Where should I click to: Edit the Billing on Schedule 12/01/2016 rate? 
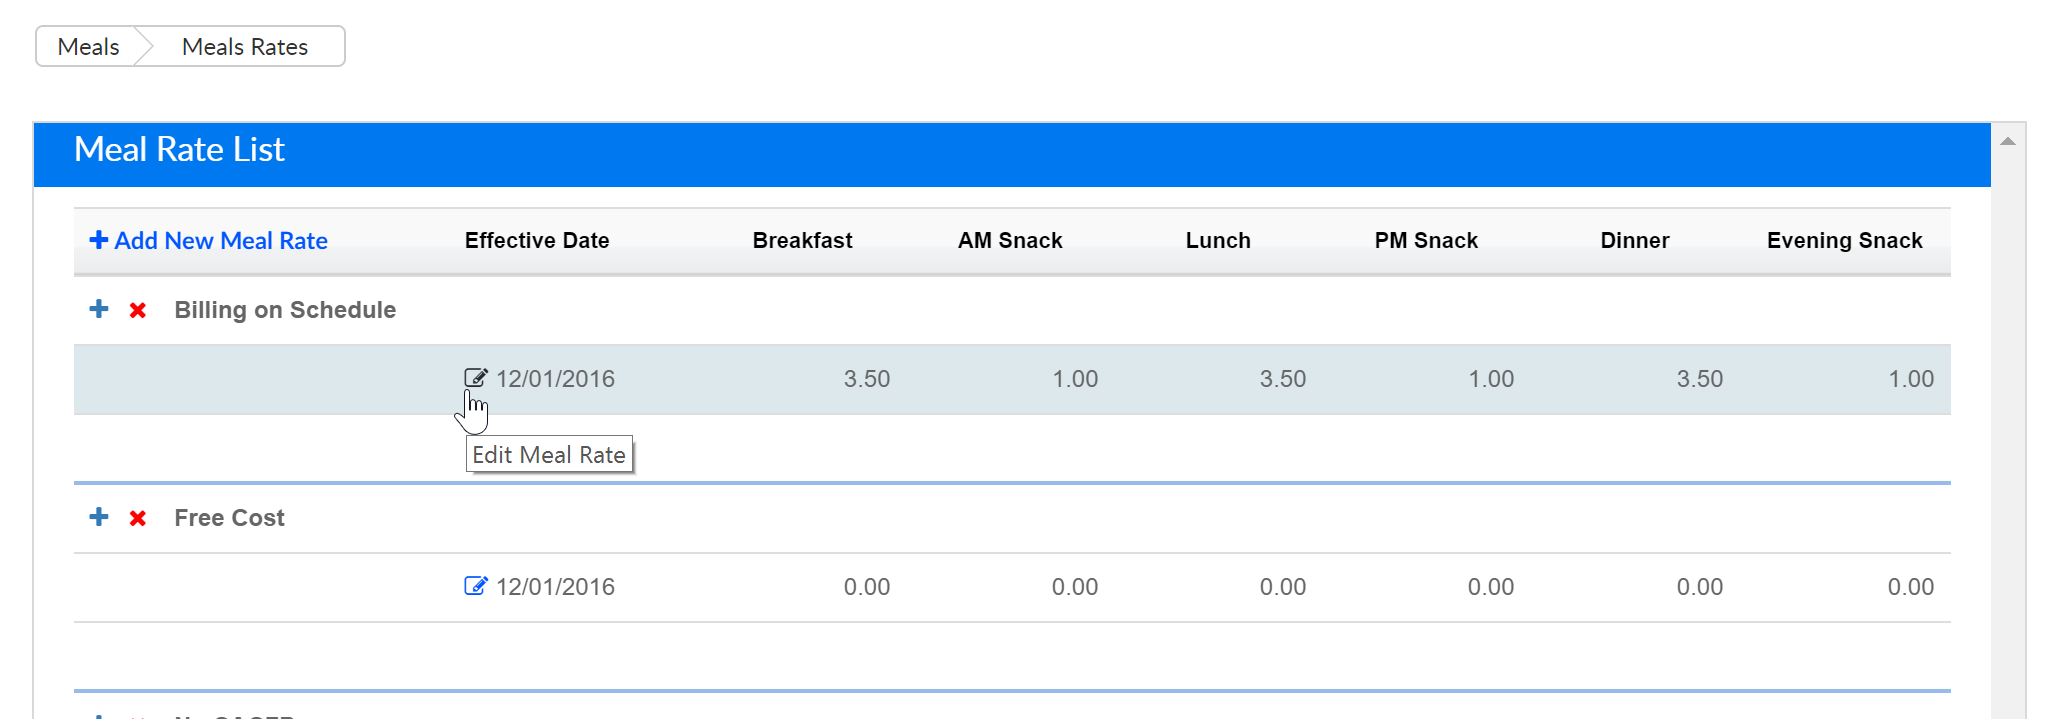coord(475,378)
